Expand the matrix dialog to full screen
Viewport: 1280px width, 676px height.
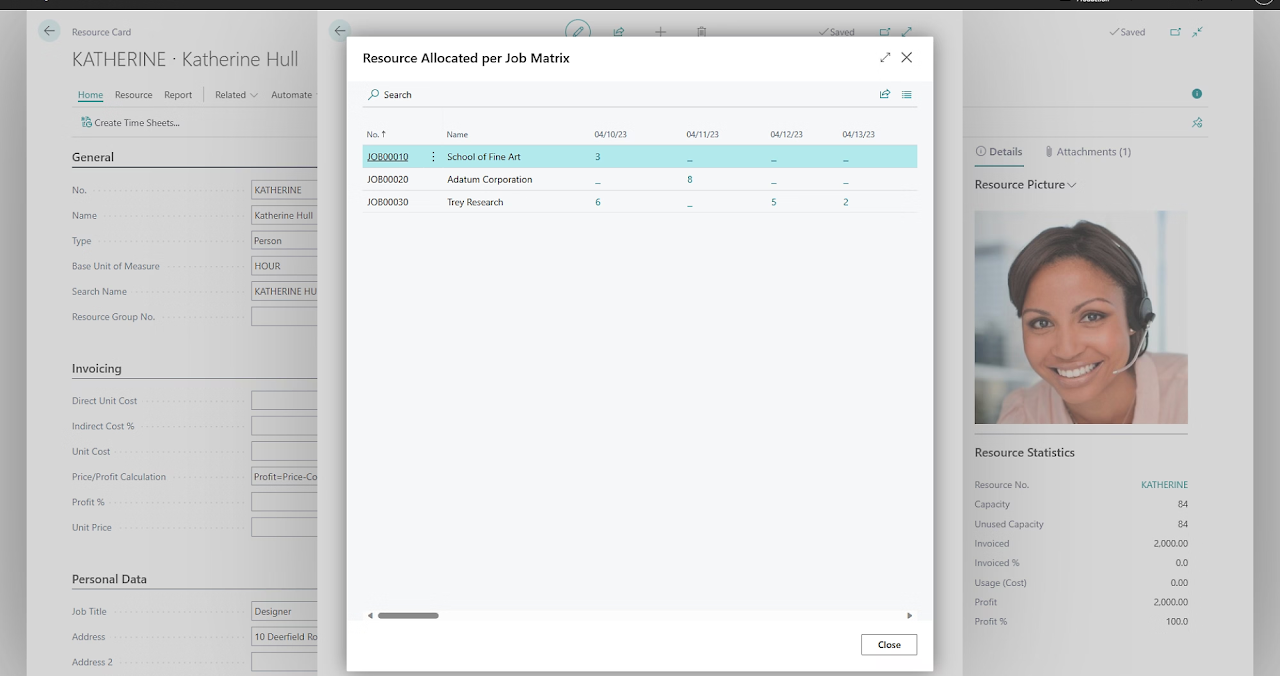tap(885, 58)
